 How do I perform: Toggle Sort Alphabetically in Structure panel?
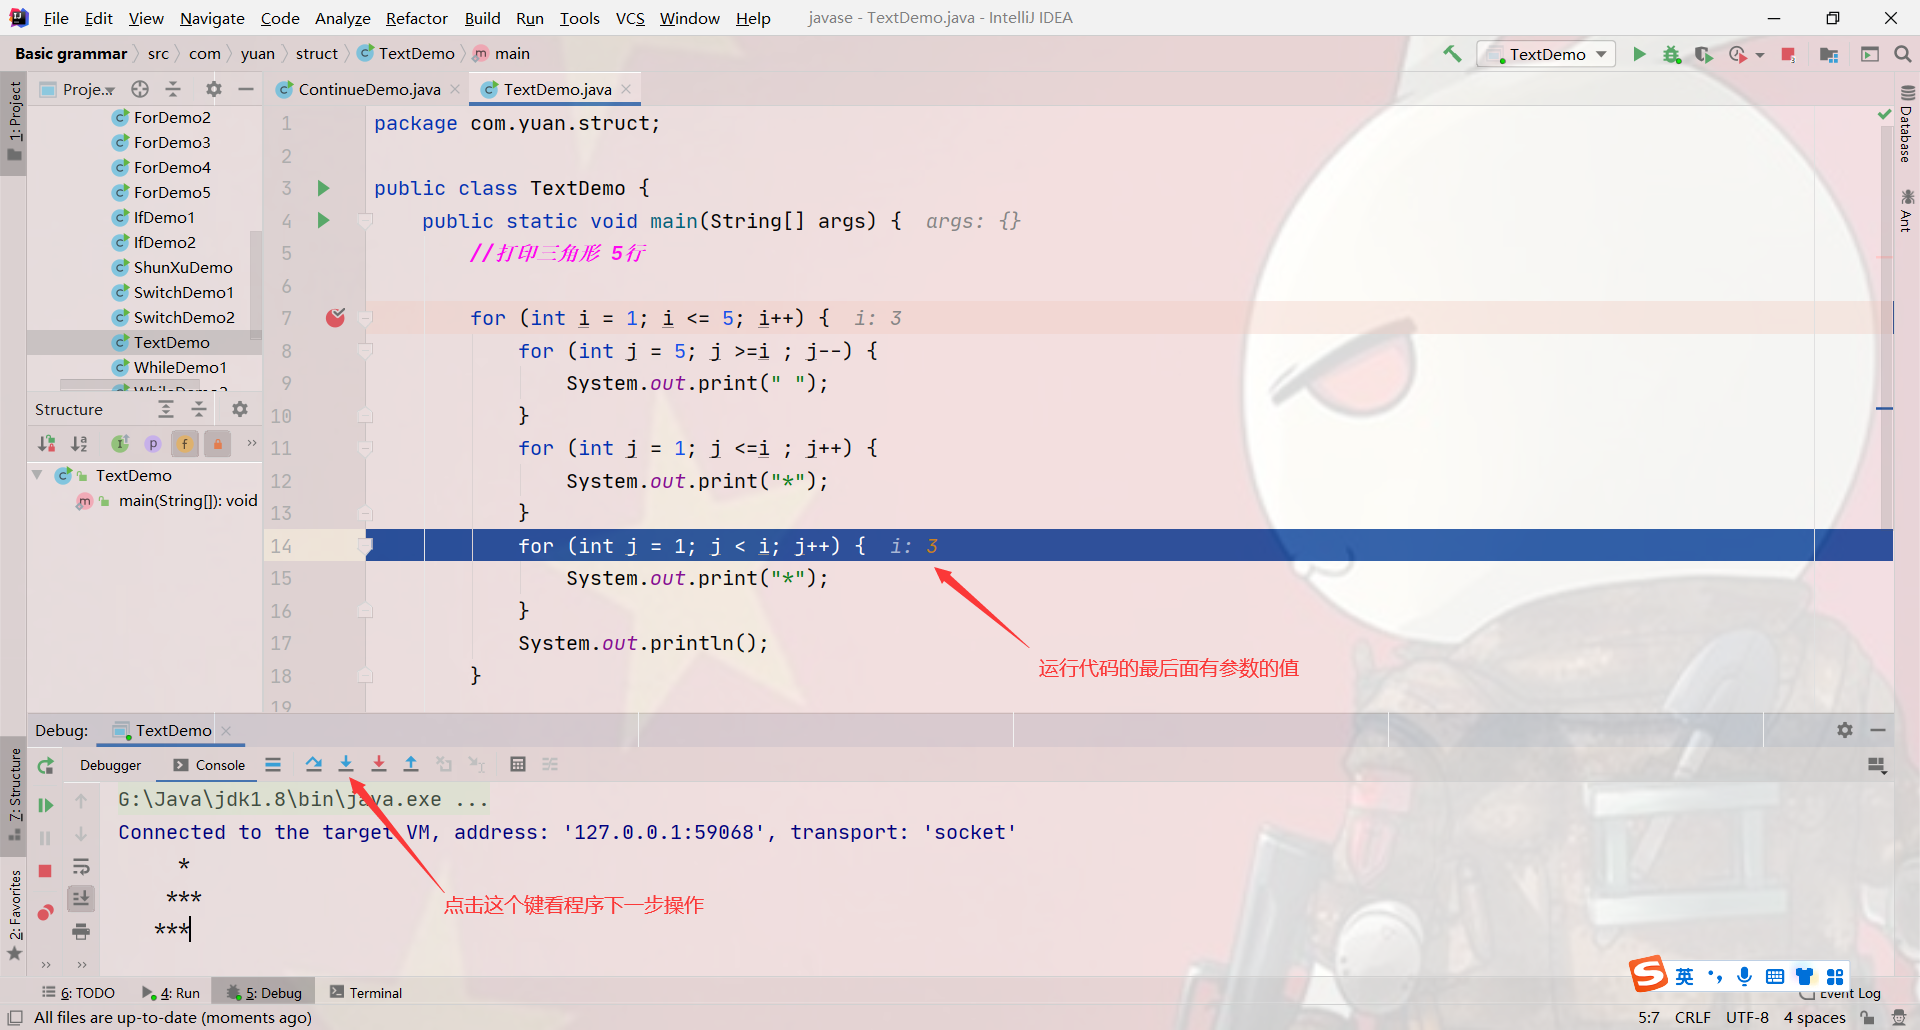(80, 444)
